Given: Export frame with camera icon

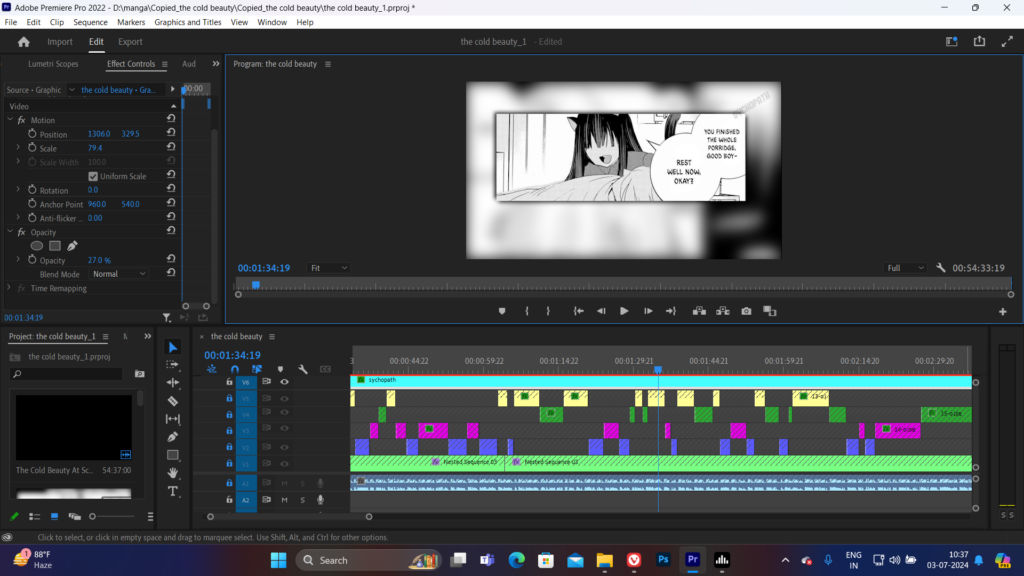Looking at the screenshot, I should (746, 312).
